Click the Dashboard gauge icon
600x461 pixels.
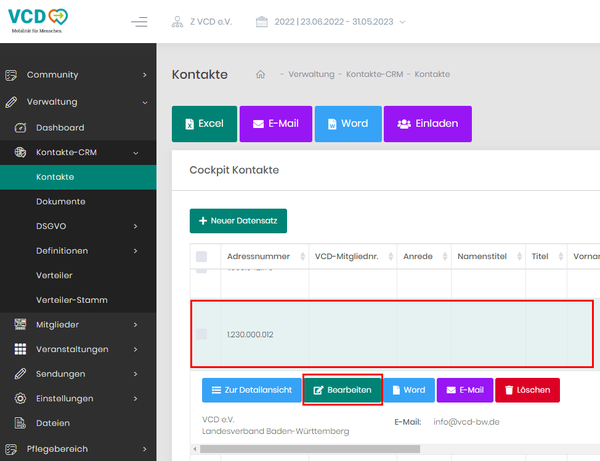coord(20,128)
